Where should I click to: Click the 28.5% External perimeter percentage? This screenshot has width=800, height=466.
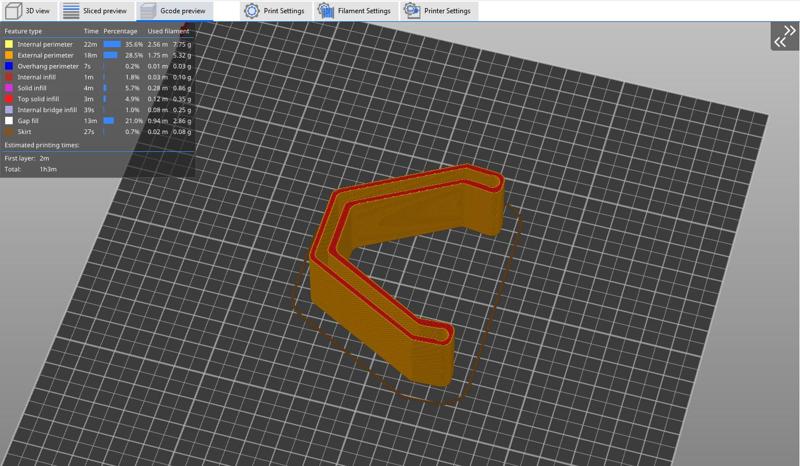(x=134, y=55)
